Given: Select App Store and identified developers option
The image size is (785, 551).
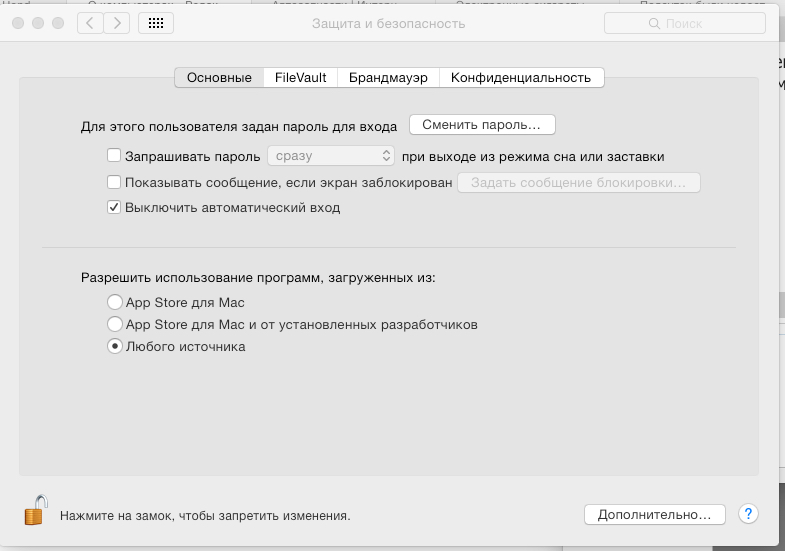Looking at the screenshot, I should [x=115, y=325].
